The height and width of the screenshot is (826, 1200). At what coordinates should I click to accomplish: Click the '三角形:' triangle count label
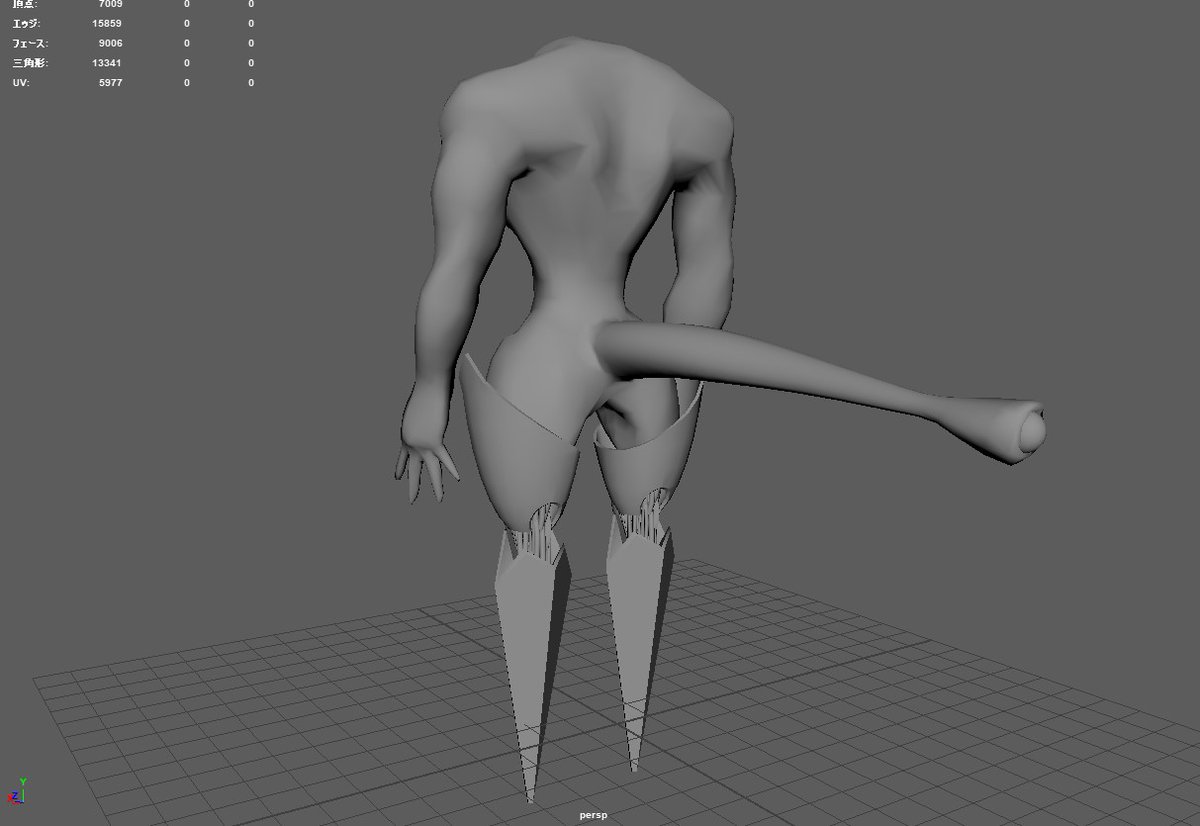(30, 63)
